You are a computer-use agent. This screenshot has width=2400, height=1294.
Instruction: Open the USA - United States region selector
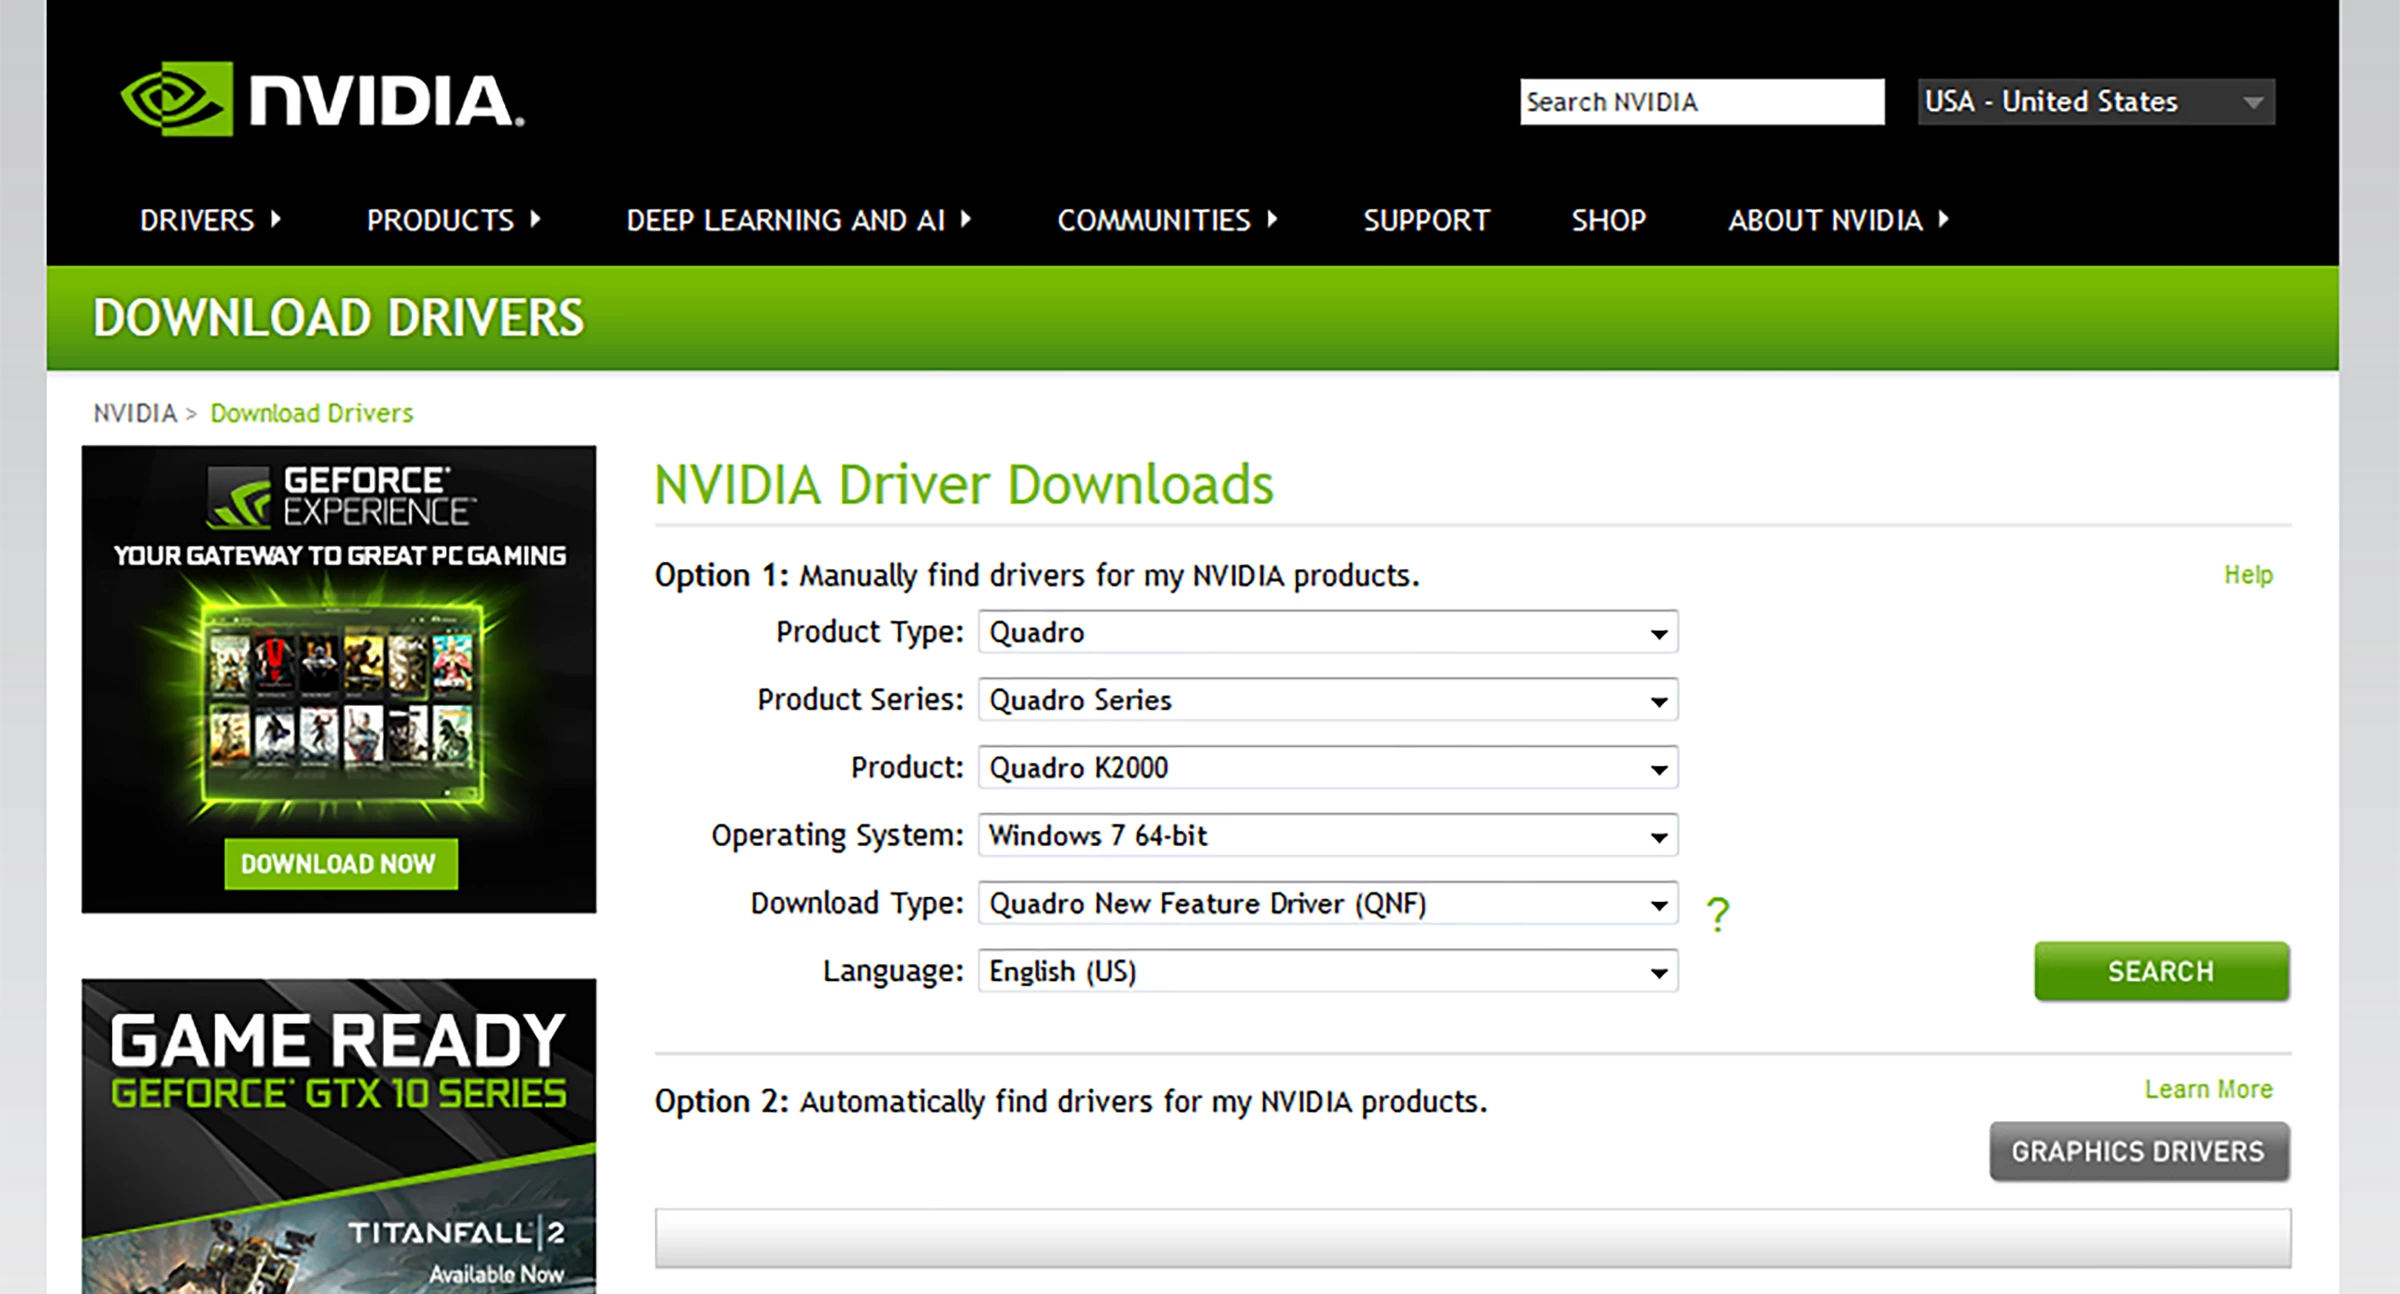[2095, 102]
